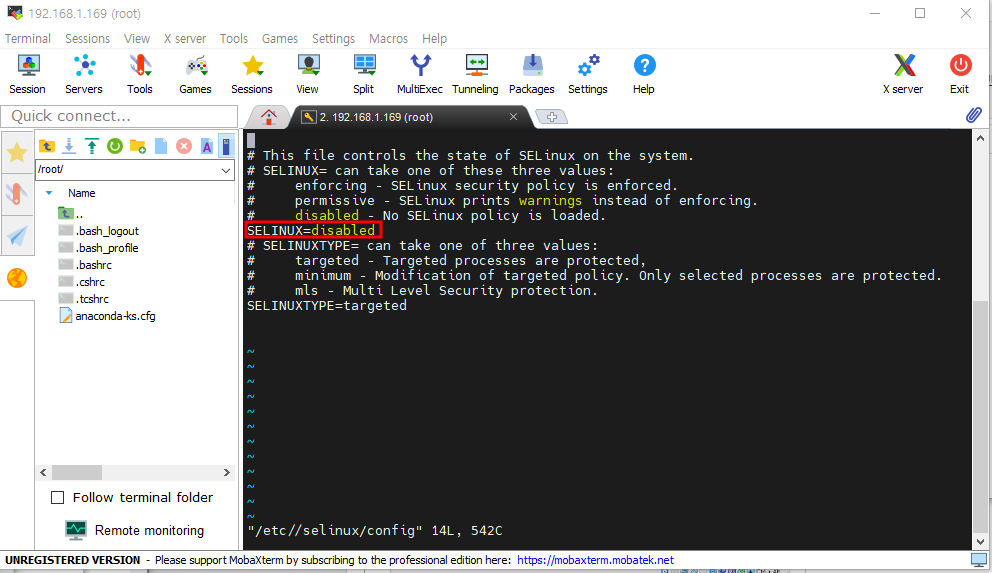
Task: Select the anaconda-ks.cfg file
Action: [x=107, y=316]
